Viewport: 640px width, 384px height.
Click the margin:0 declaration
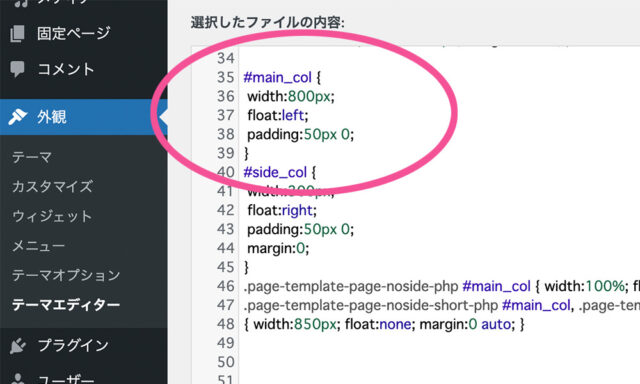(278, 248)
